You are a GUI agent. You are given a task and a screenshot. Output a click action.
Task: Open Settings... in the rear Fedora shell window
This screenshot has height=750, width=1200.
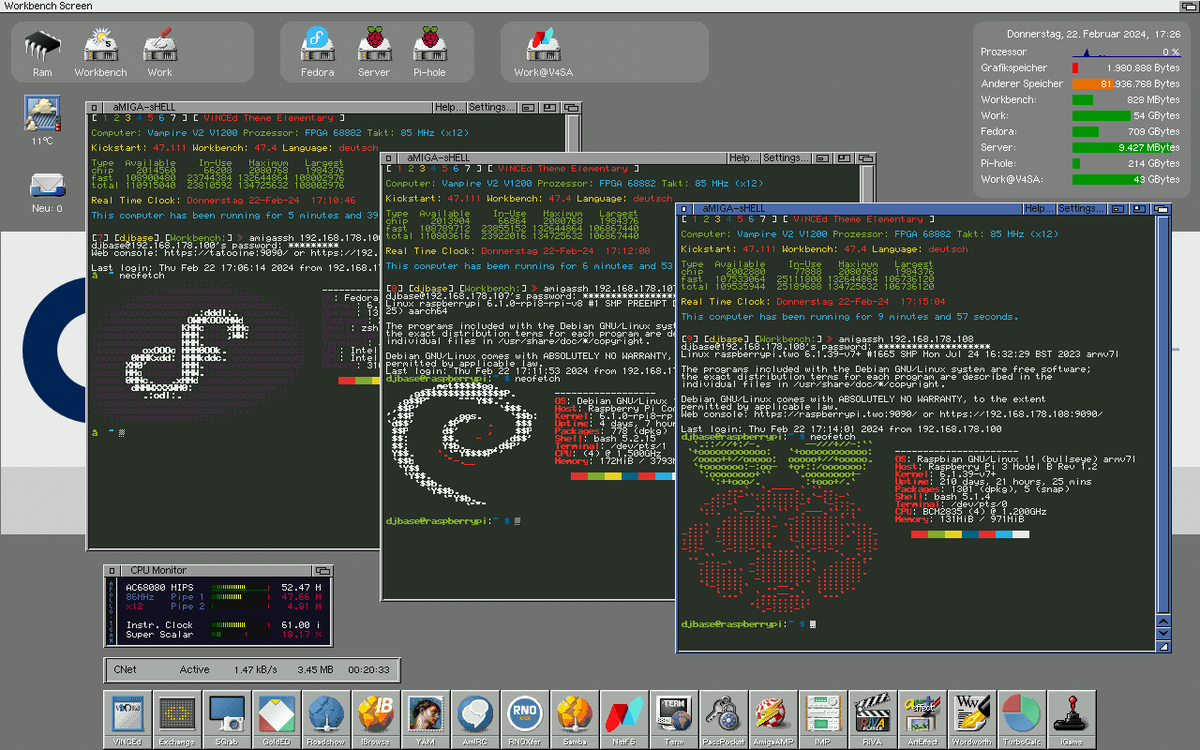(x=490, y=107)
